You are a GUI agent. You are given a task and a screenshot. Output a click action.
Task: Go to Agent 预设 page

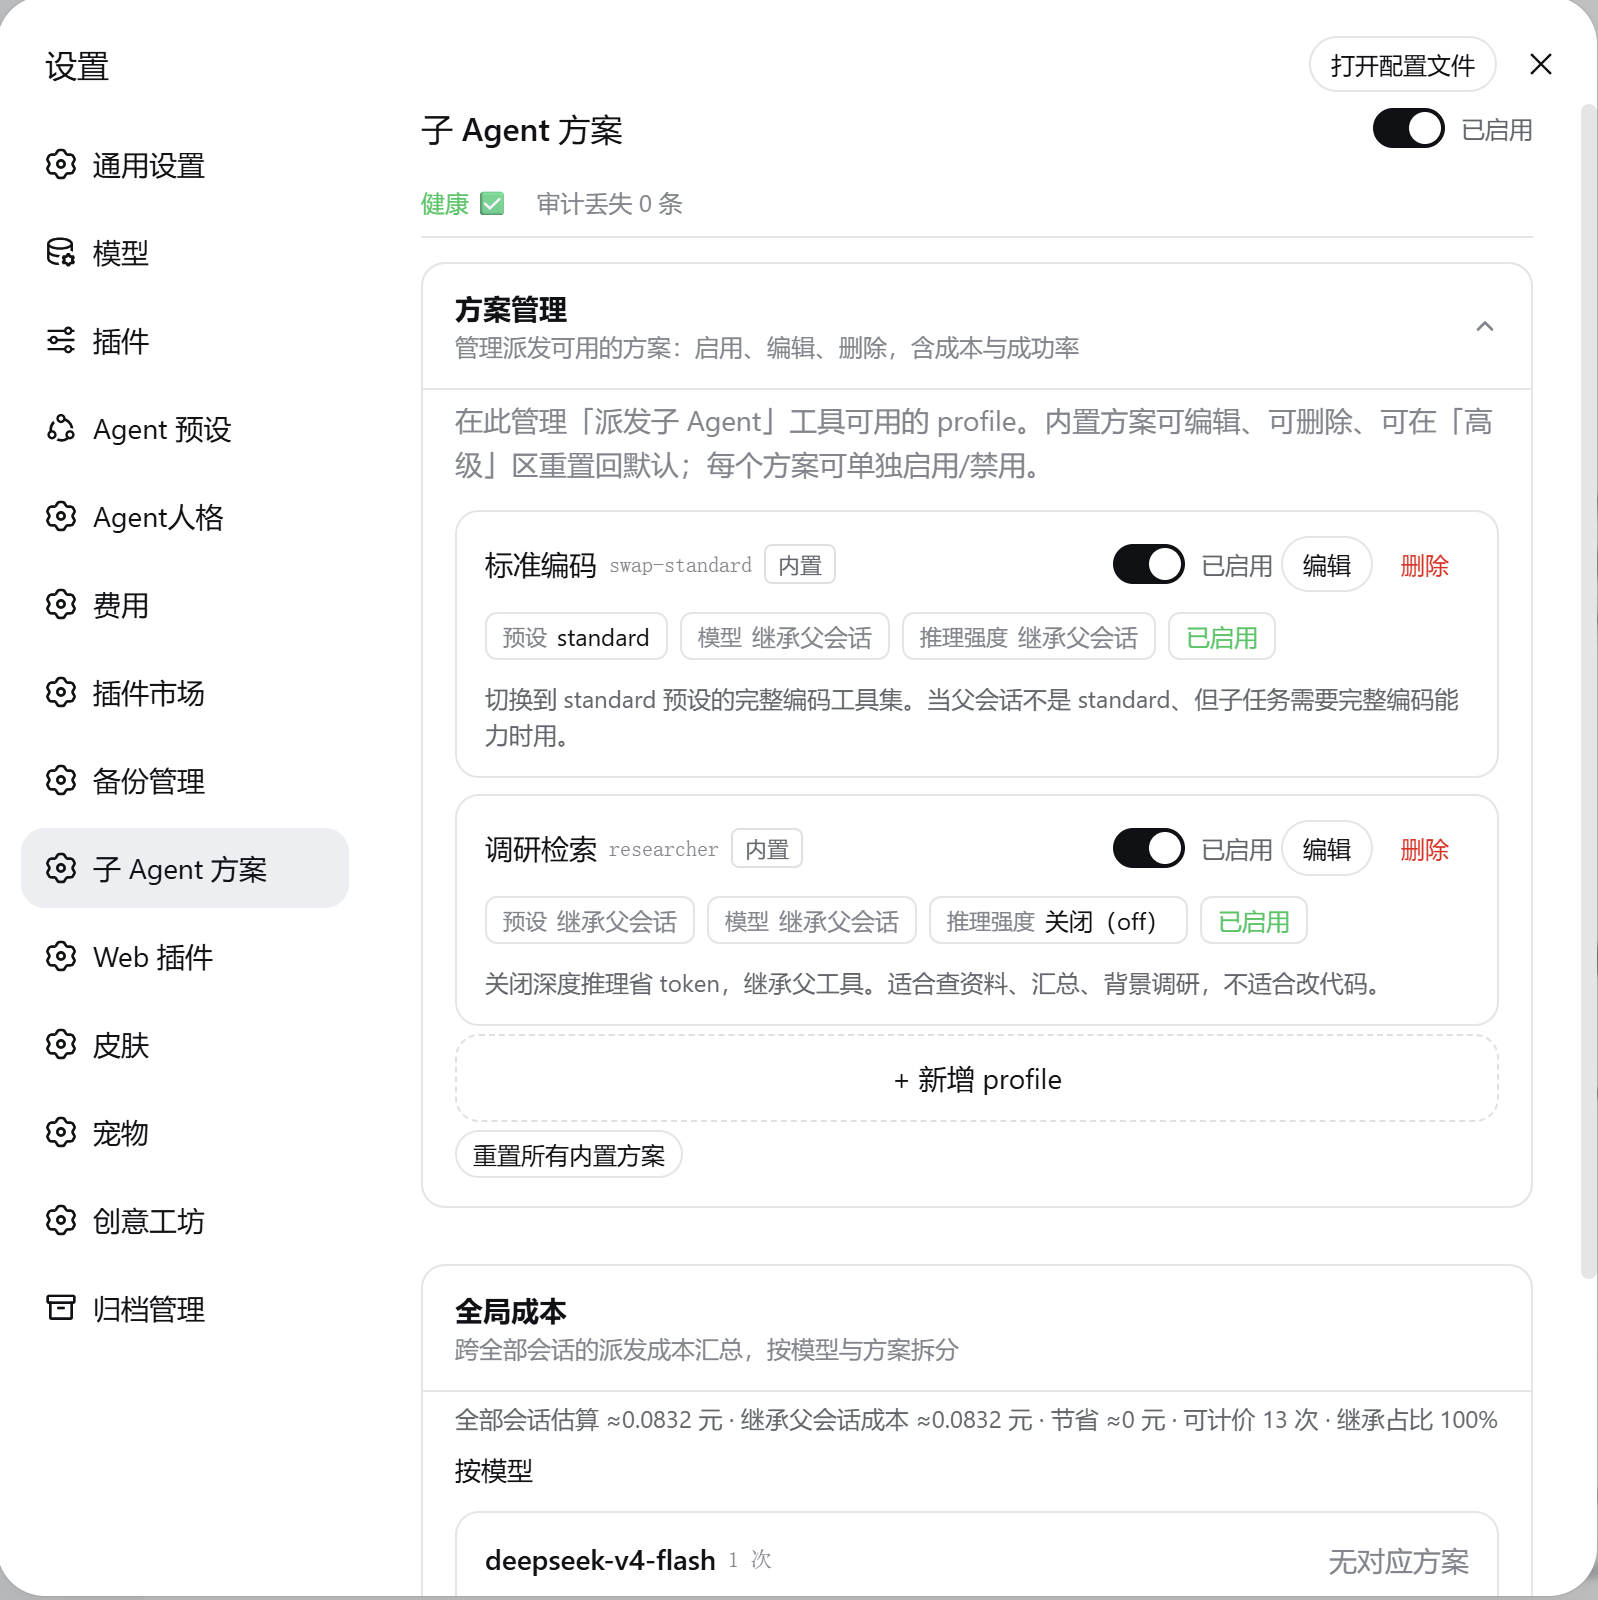185,429
